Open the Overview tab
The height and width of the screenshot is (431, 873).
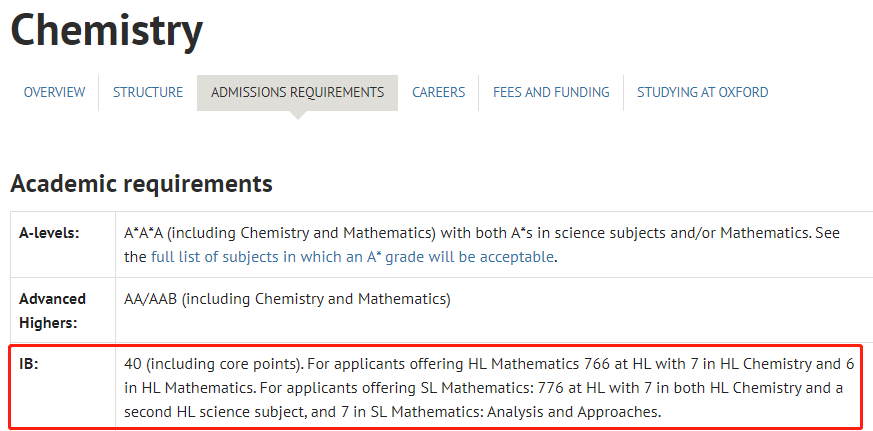click(x=55, y=92)
